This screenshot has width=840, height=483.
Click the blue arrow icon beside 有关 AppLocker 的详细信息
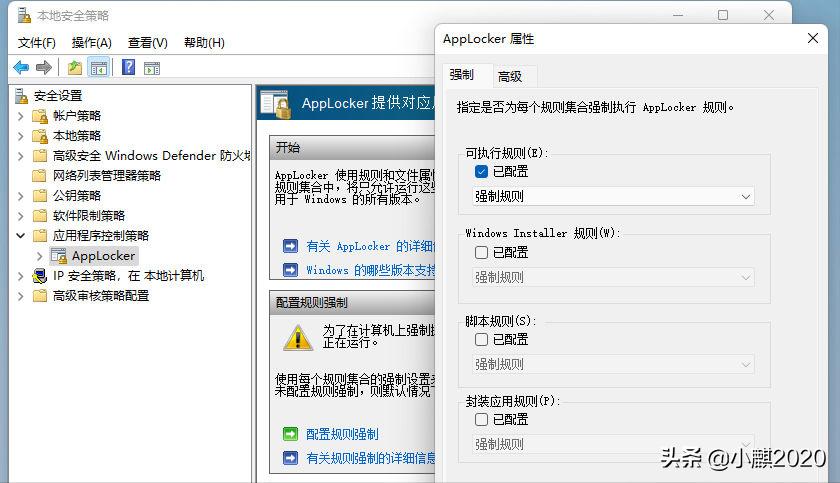click(290, 246)
